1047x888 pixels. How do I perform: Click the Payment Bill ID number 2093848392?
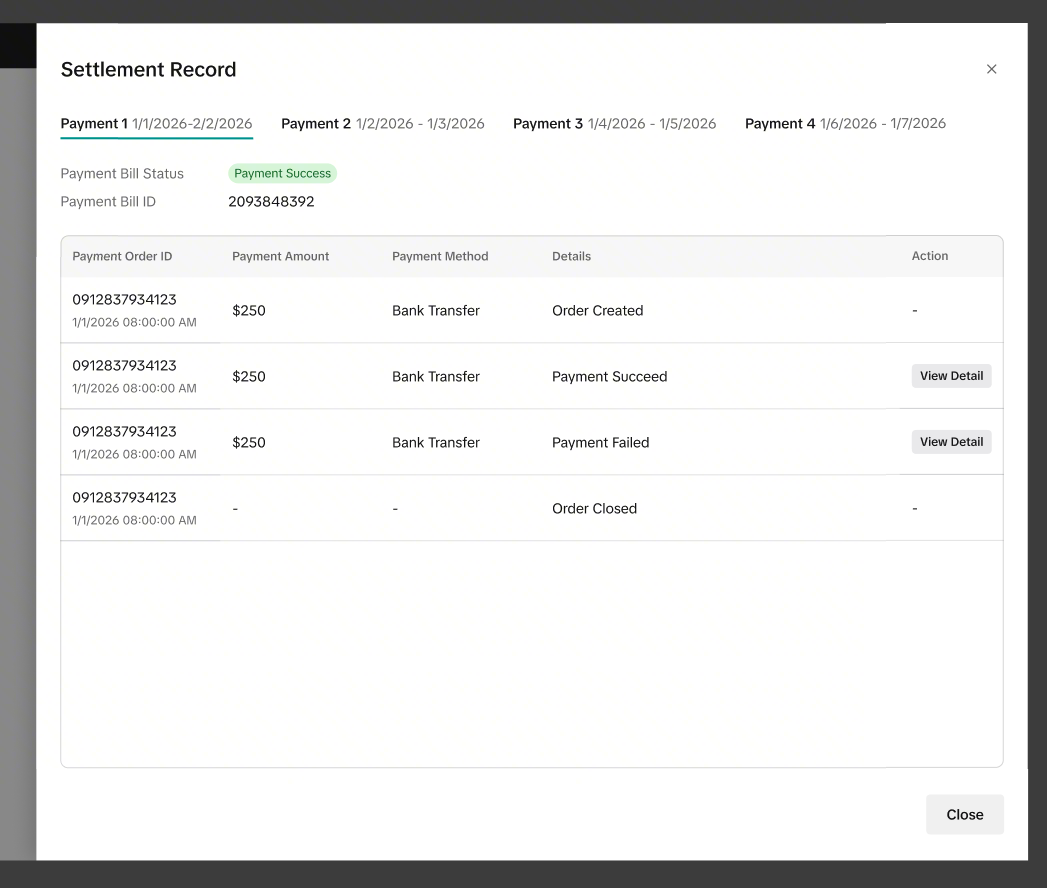271,202
